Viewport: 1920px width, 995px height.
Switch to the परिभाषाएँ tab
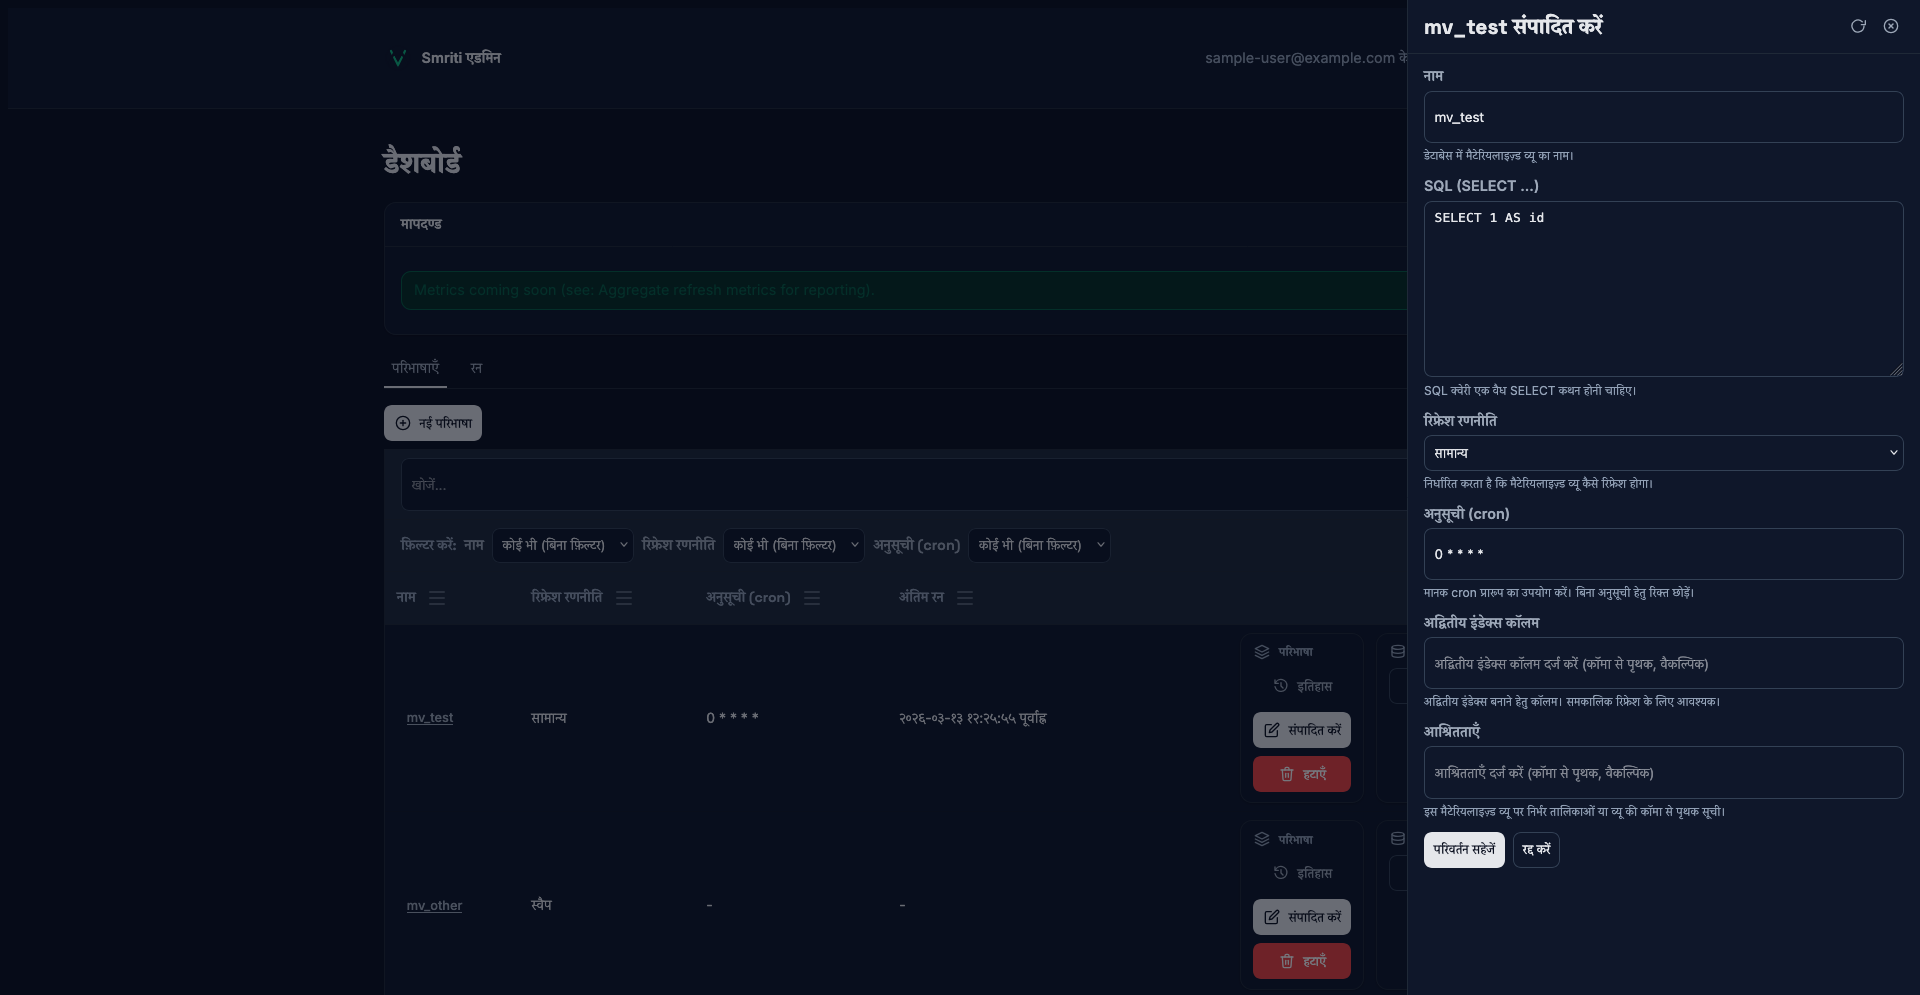click(x=415, y=368)
